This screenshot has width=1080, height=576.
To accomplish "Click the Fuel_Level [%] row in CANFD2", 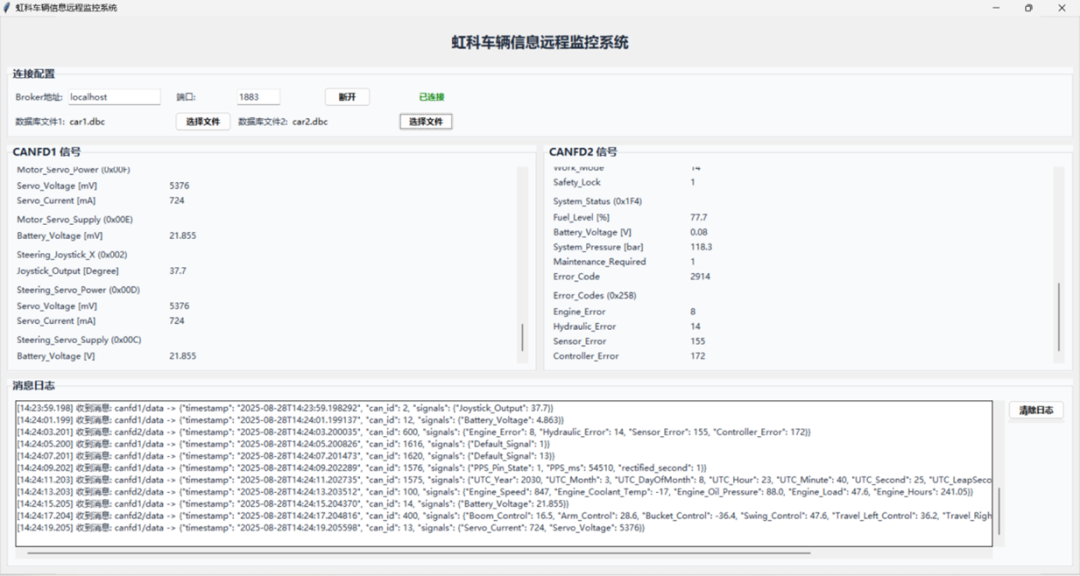I will [580, 217].
